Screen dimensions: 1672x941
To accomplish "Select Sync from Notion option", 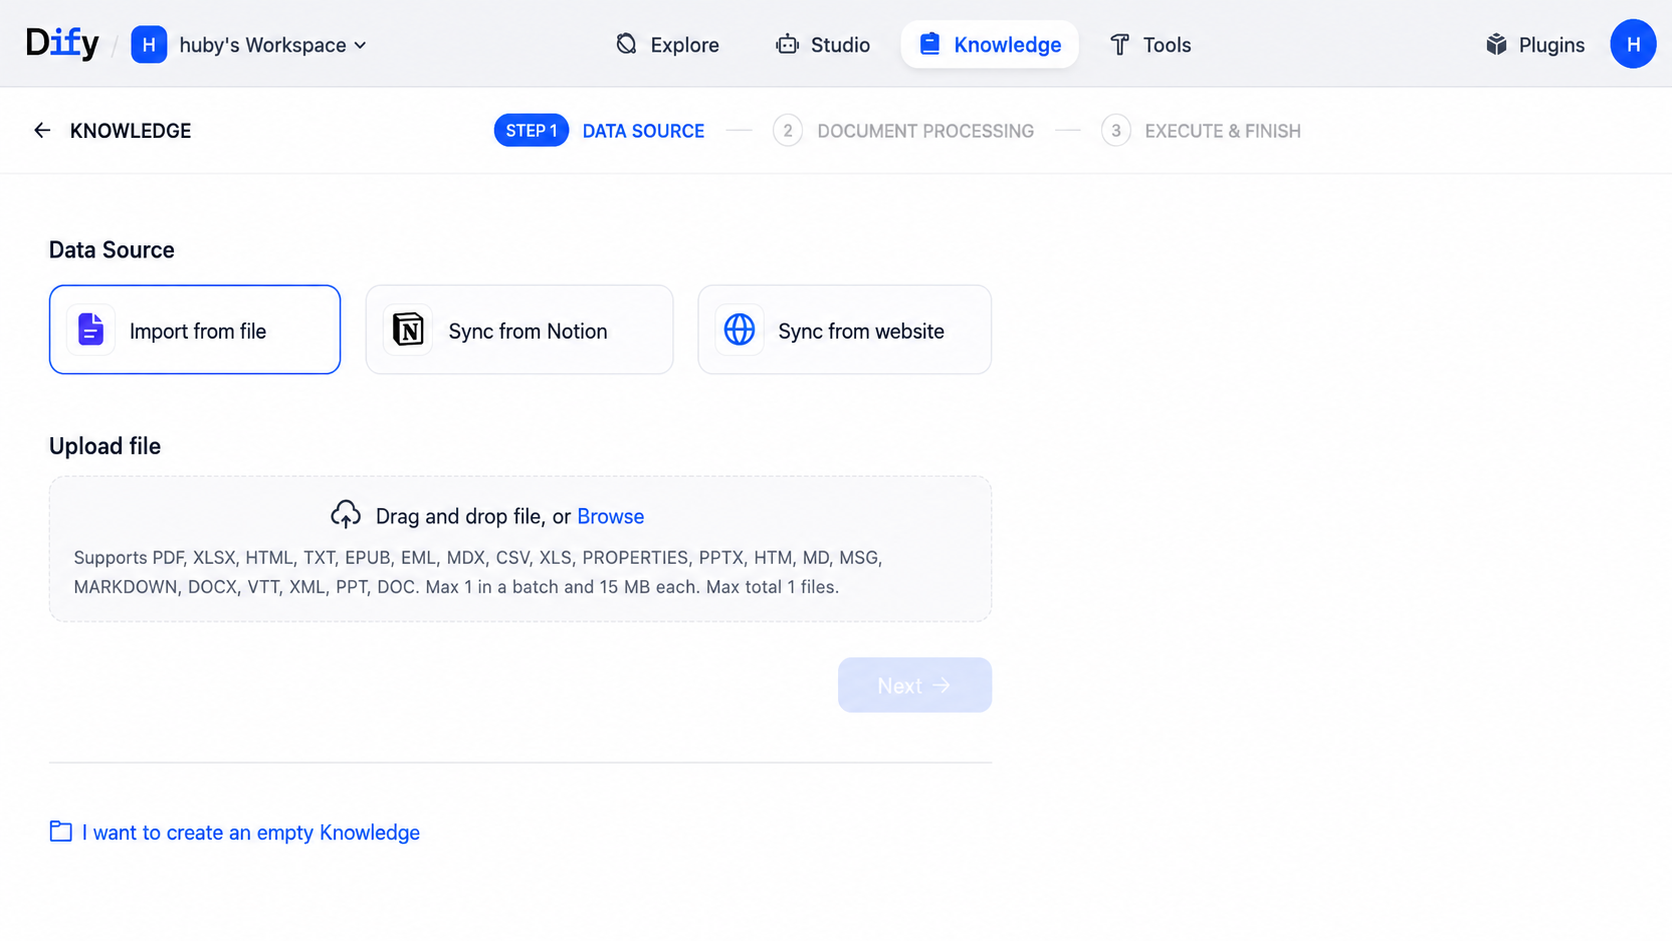I will pyautogui.click(x=519, y=329).
